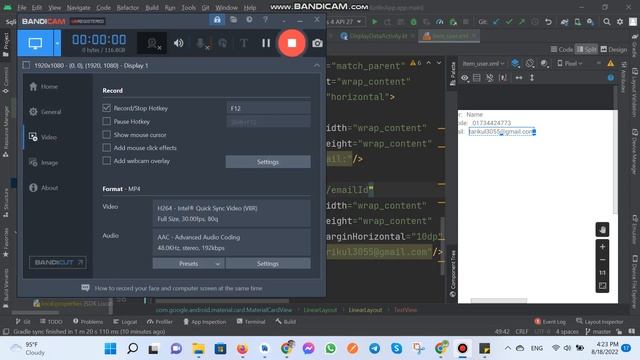Click Git commit checkmark icon
The image size is (640, 360).
pyautogui.click(x=509, y=22)
